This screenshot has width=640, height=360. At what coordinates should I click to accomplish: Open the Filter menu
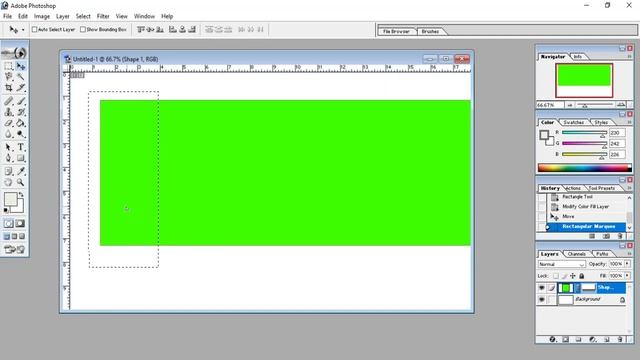pos(103,16)
